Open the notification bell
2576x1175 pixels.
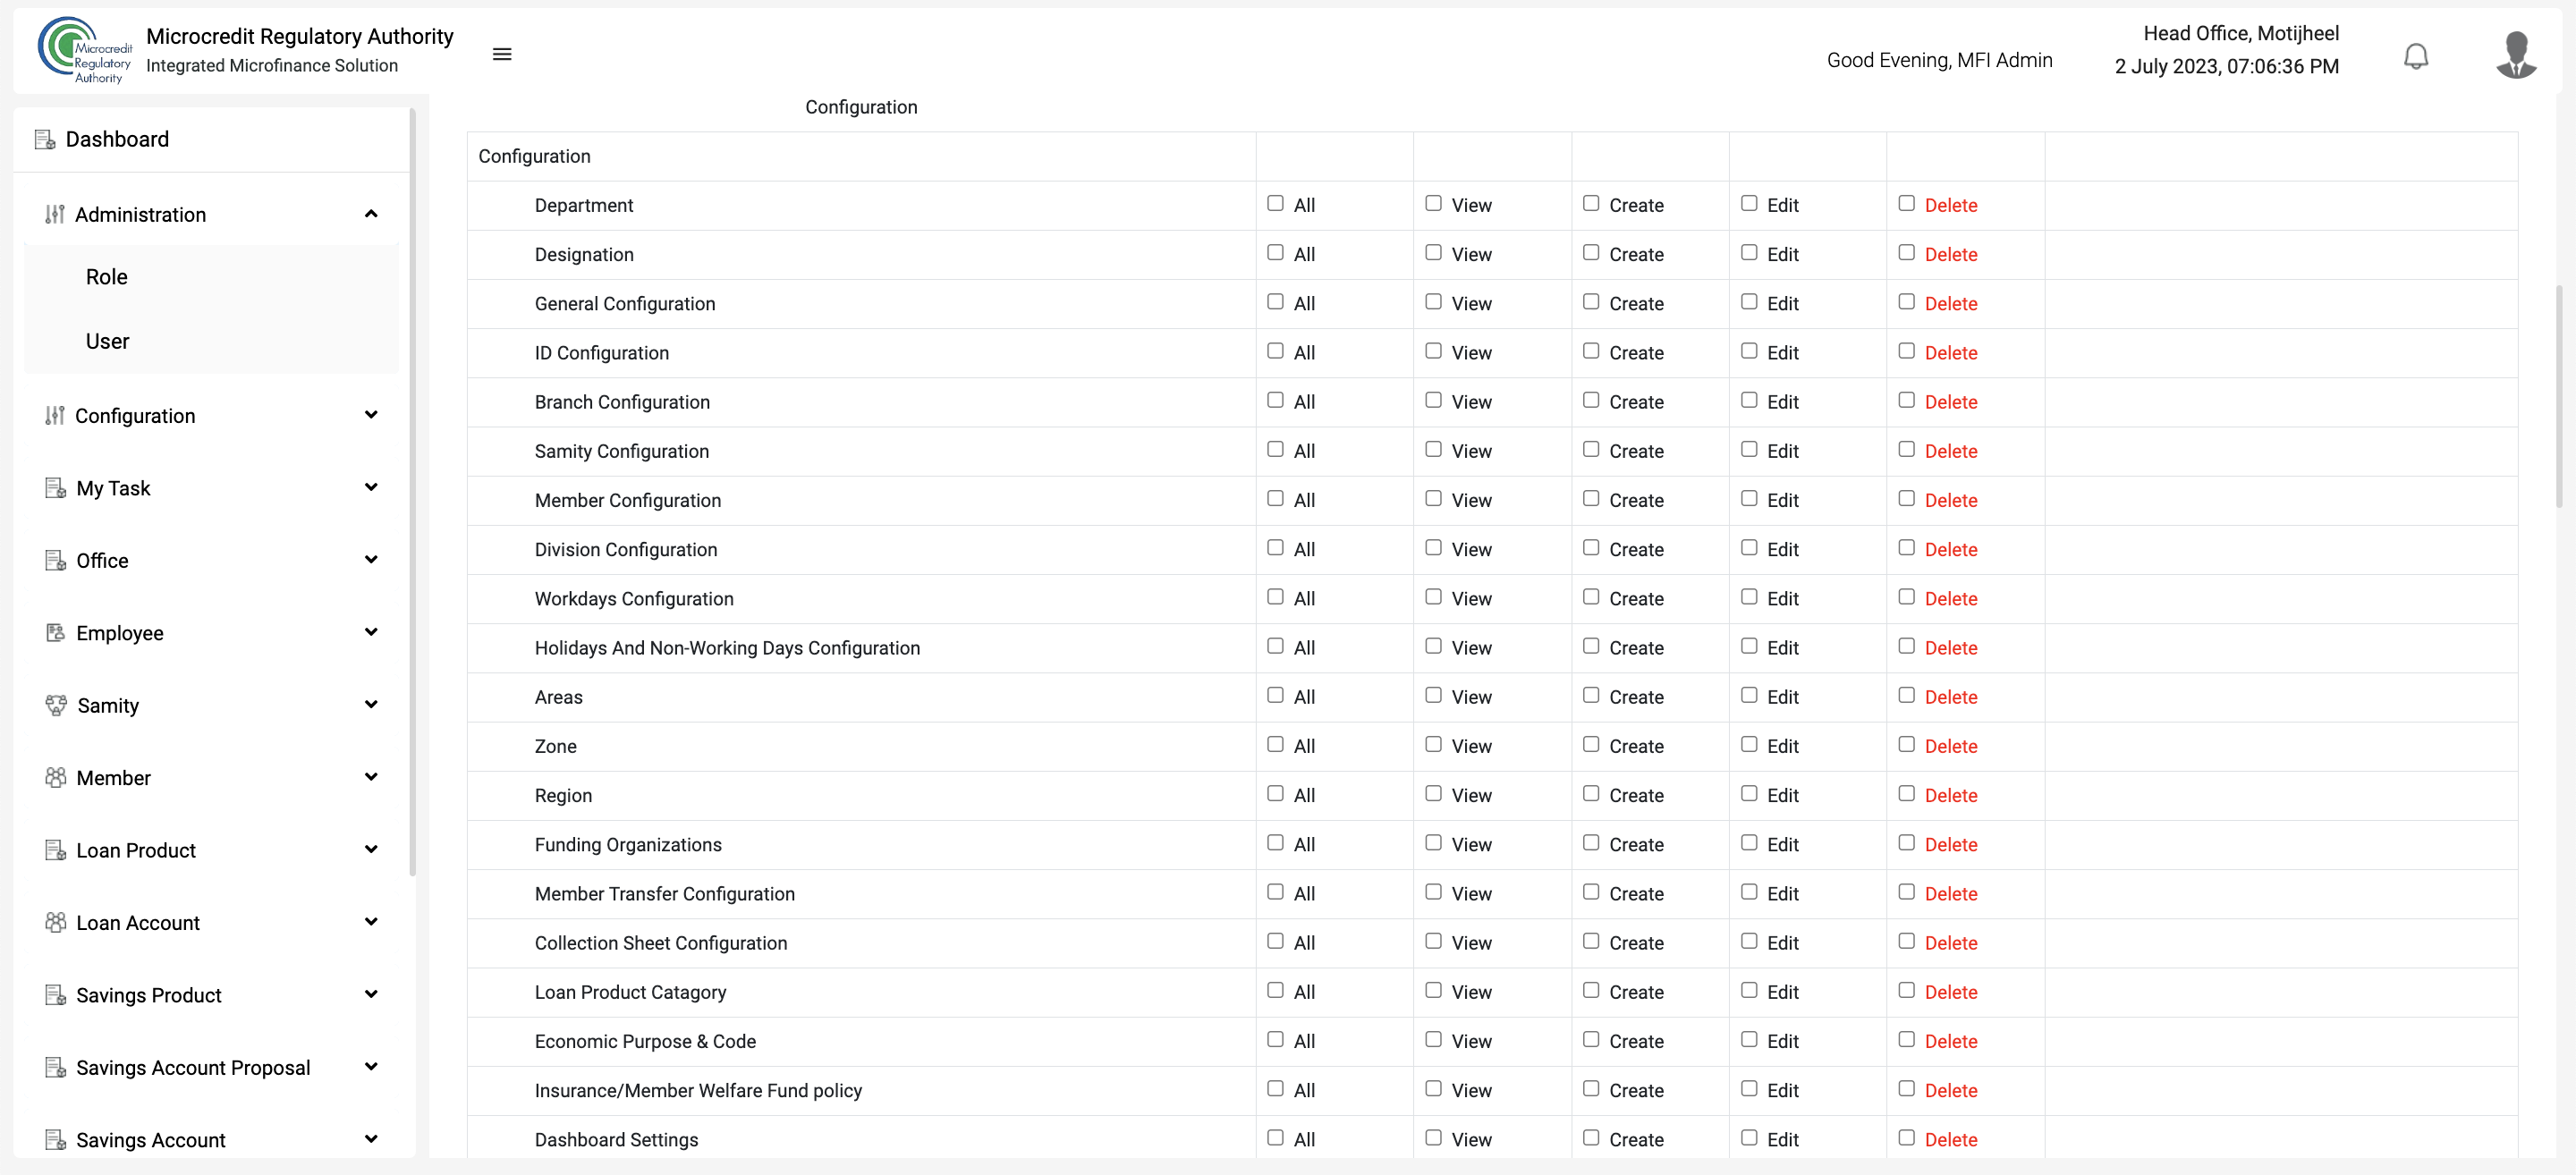[x=2415, y=56]
